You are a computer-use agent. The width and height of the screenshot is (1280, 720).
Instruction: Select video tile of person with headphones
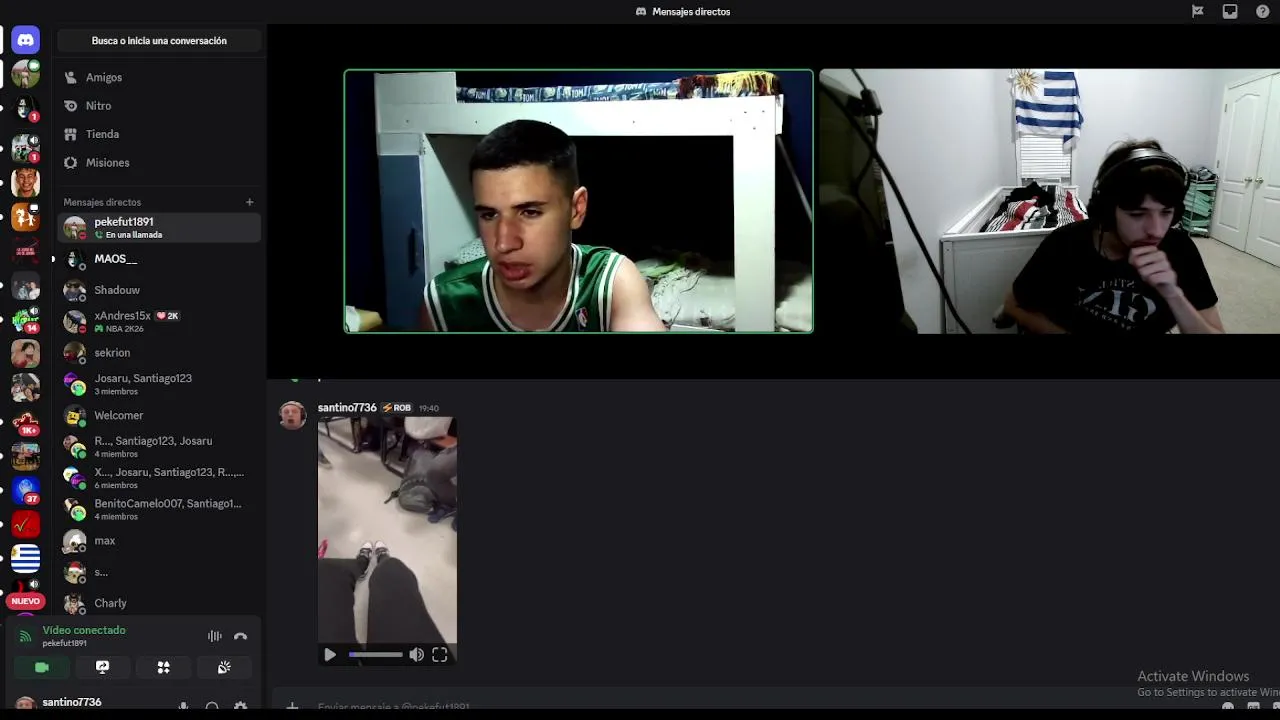(x=1049, y=201)
